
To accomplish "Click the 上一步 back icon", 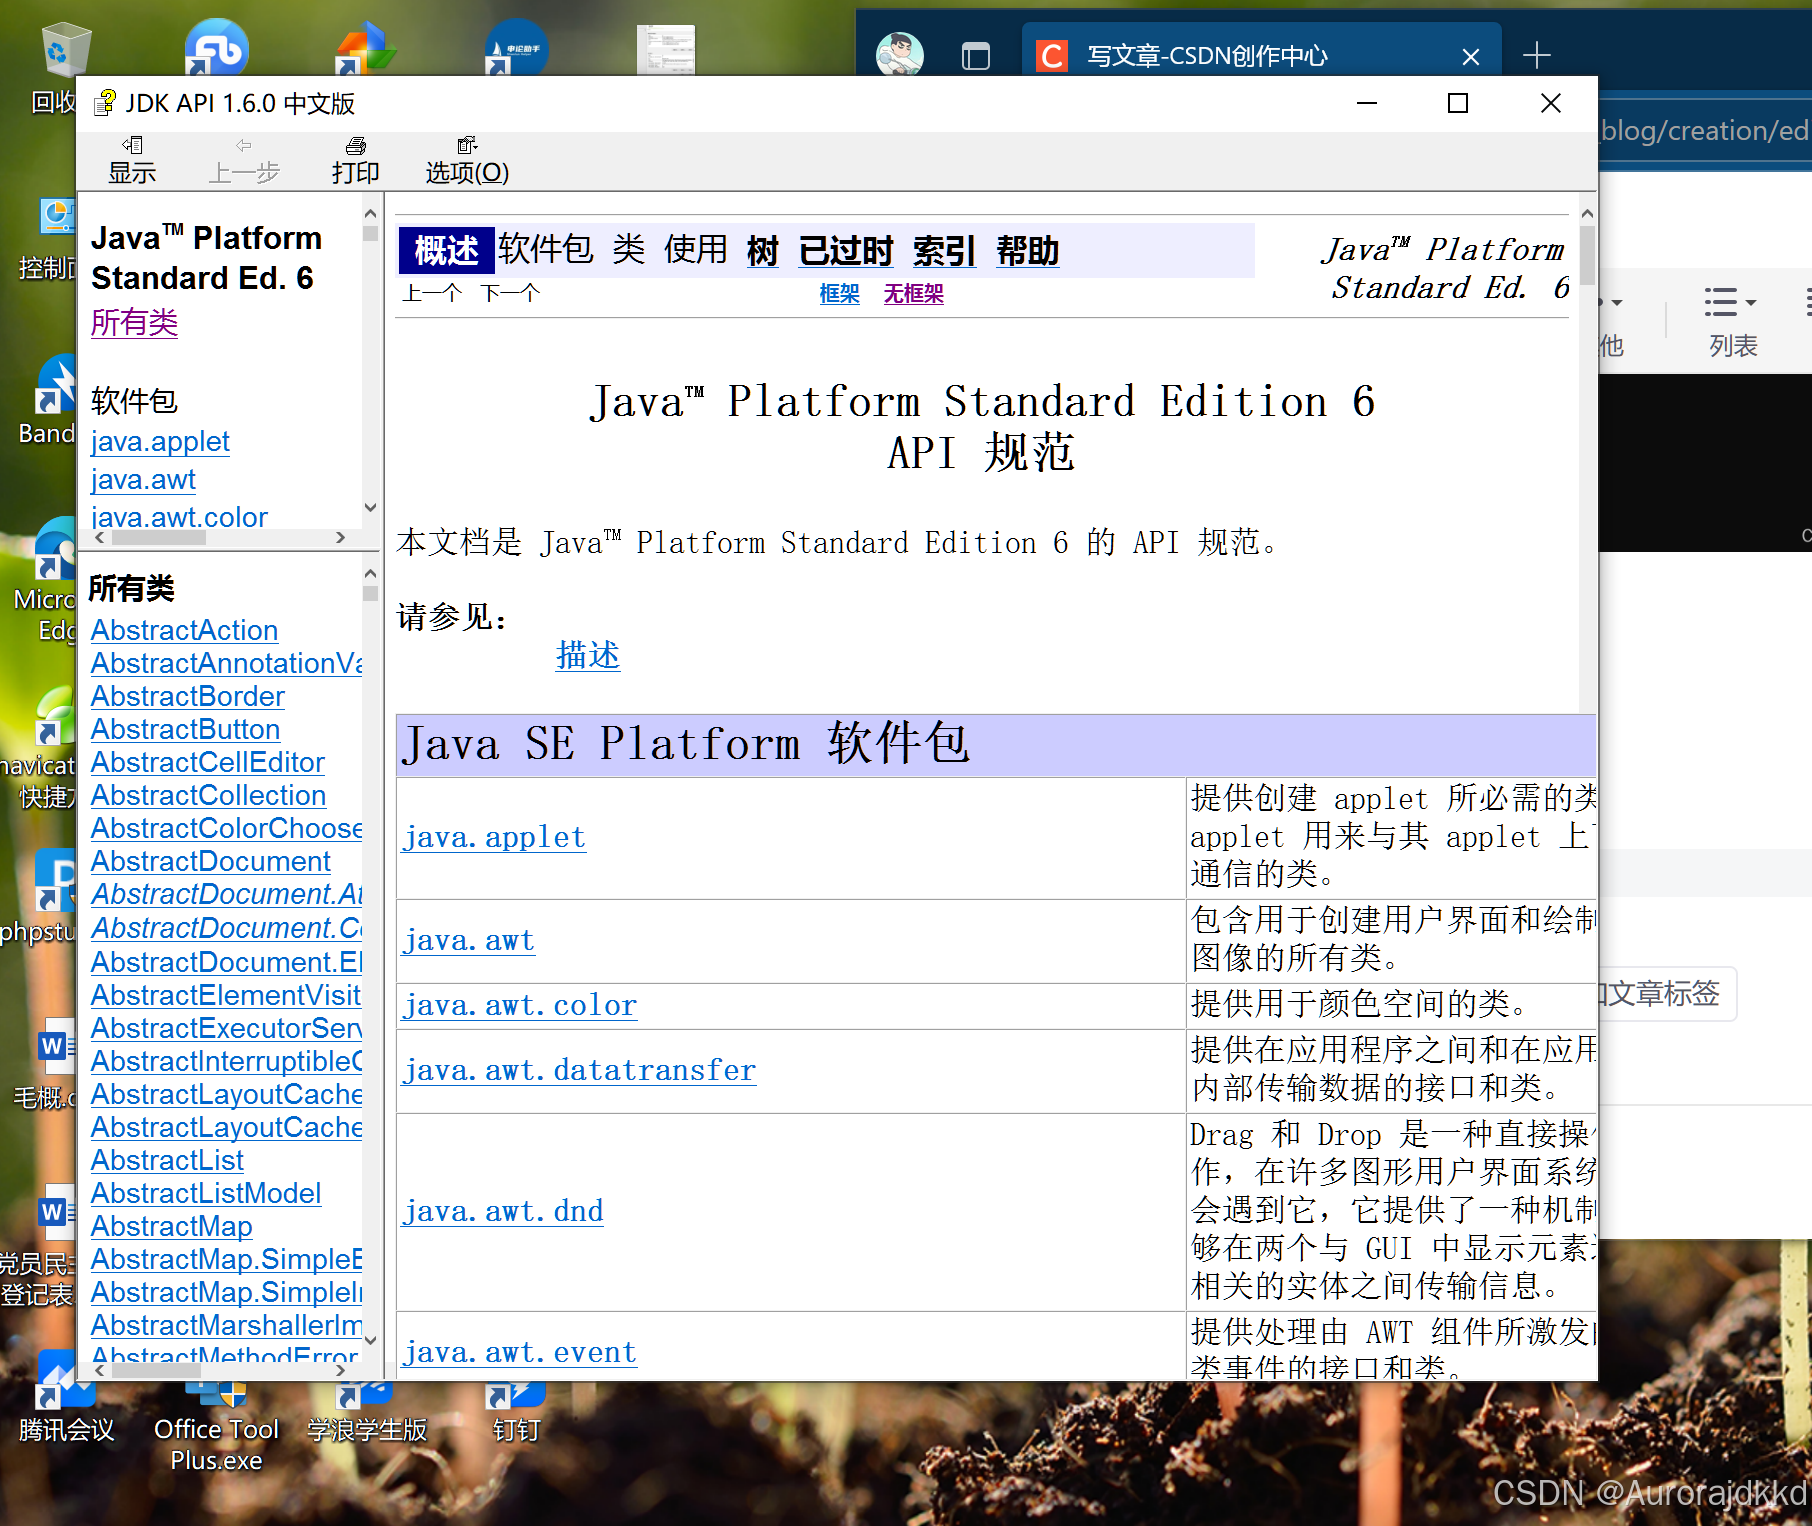I will coord(243,158).
